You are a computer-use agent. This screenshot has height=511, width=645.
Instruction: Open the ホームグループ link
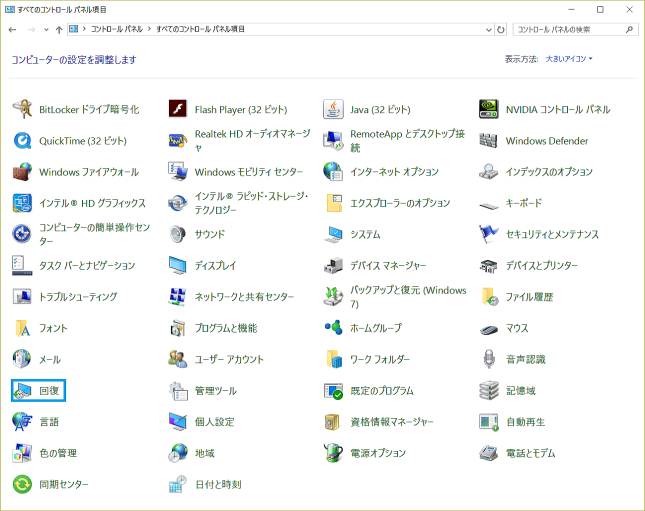pos(376,328)
